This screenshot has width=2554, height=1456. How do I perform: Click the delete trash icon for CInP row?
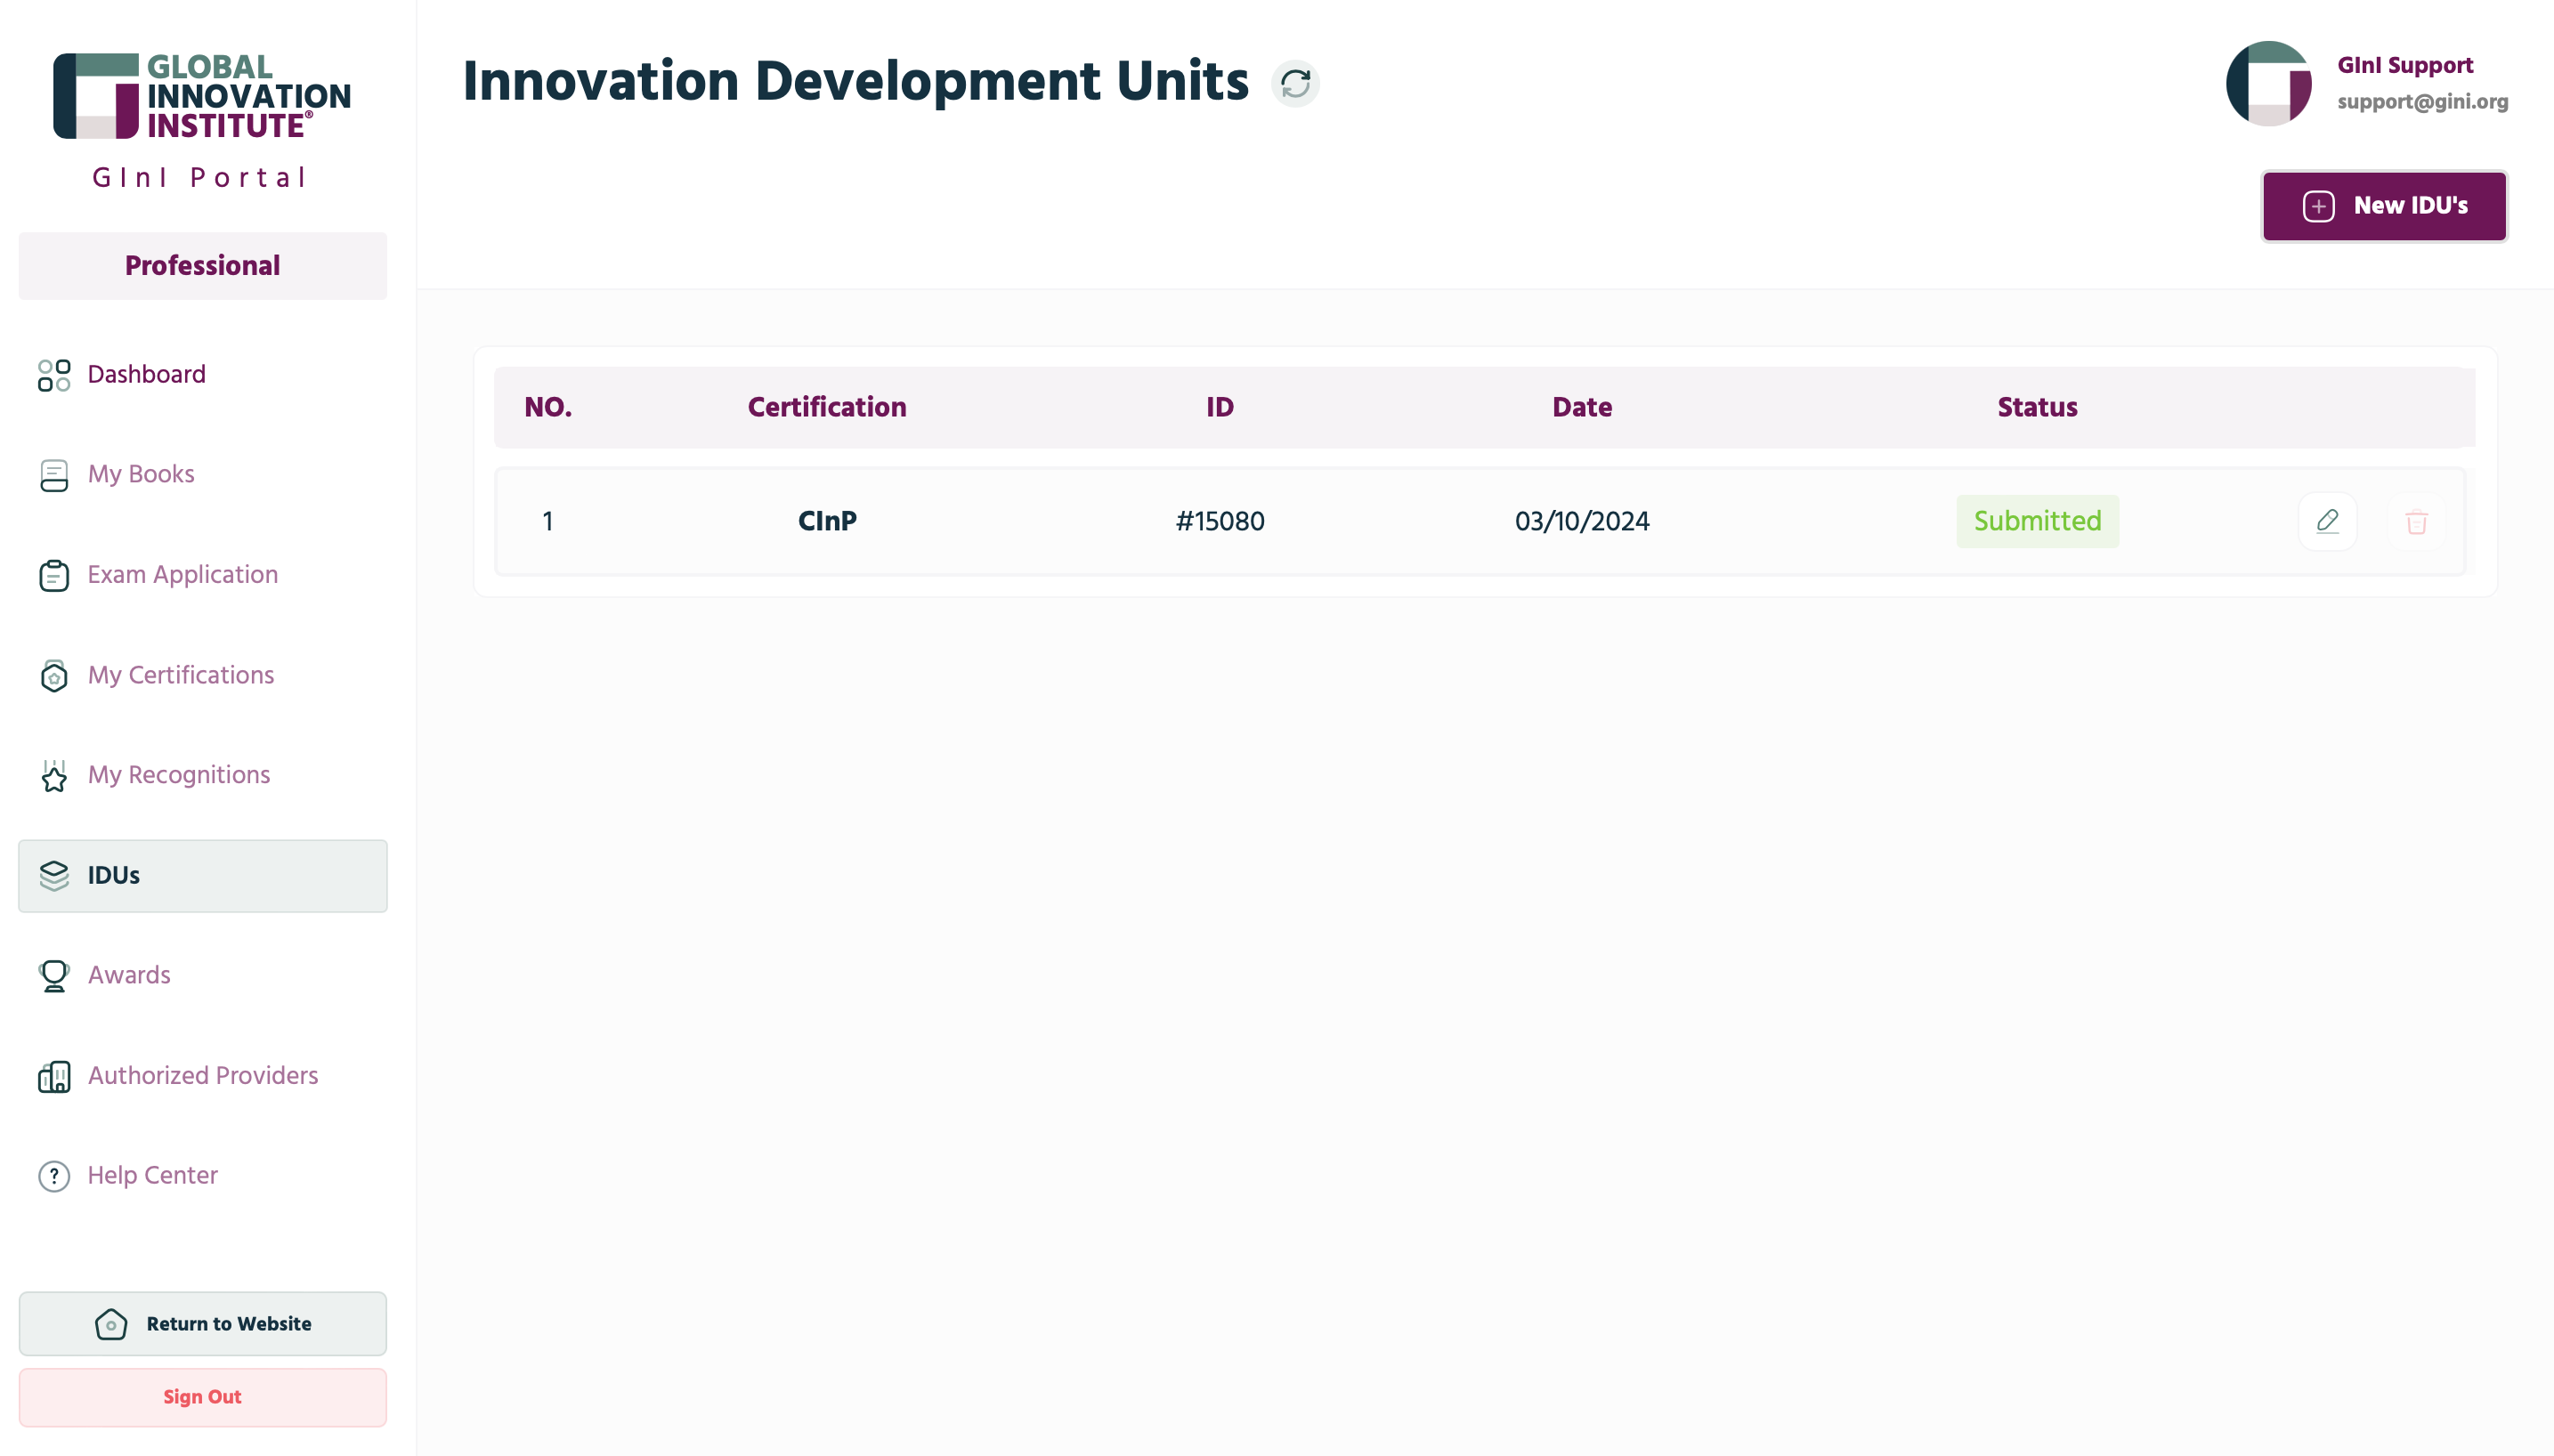click(2416, 522)
